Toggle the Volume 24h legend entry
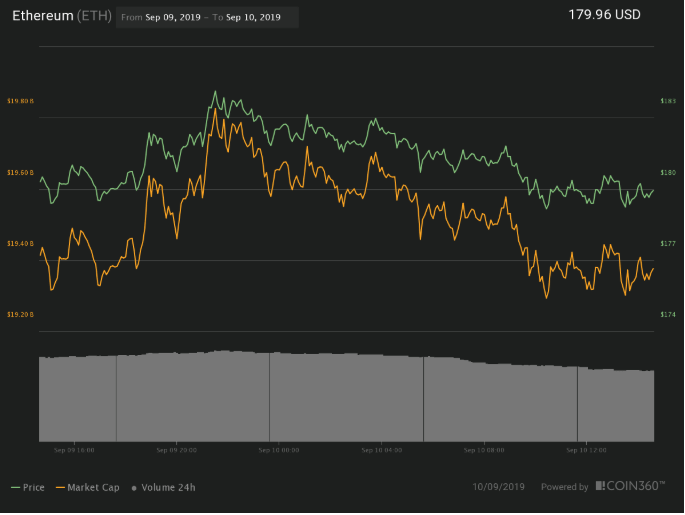This screenshot has height=515, width=685. coord(163,487)
